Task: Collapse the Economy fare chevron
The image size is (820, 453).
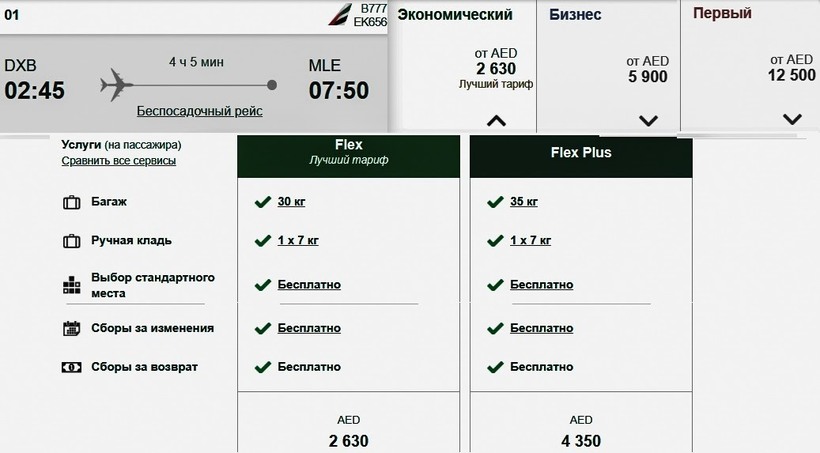Action: point(496,121)
